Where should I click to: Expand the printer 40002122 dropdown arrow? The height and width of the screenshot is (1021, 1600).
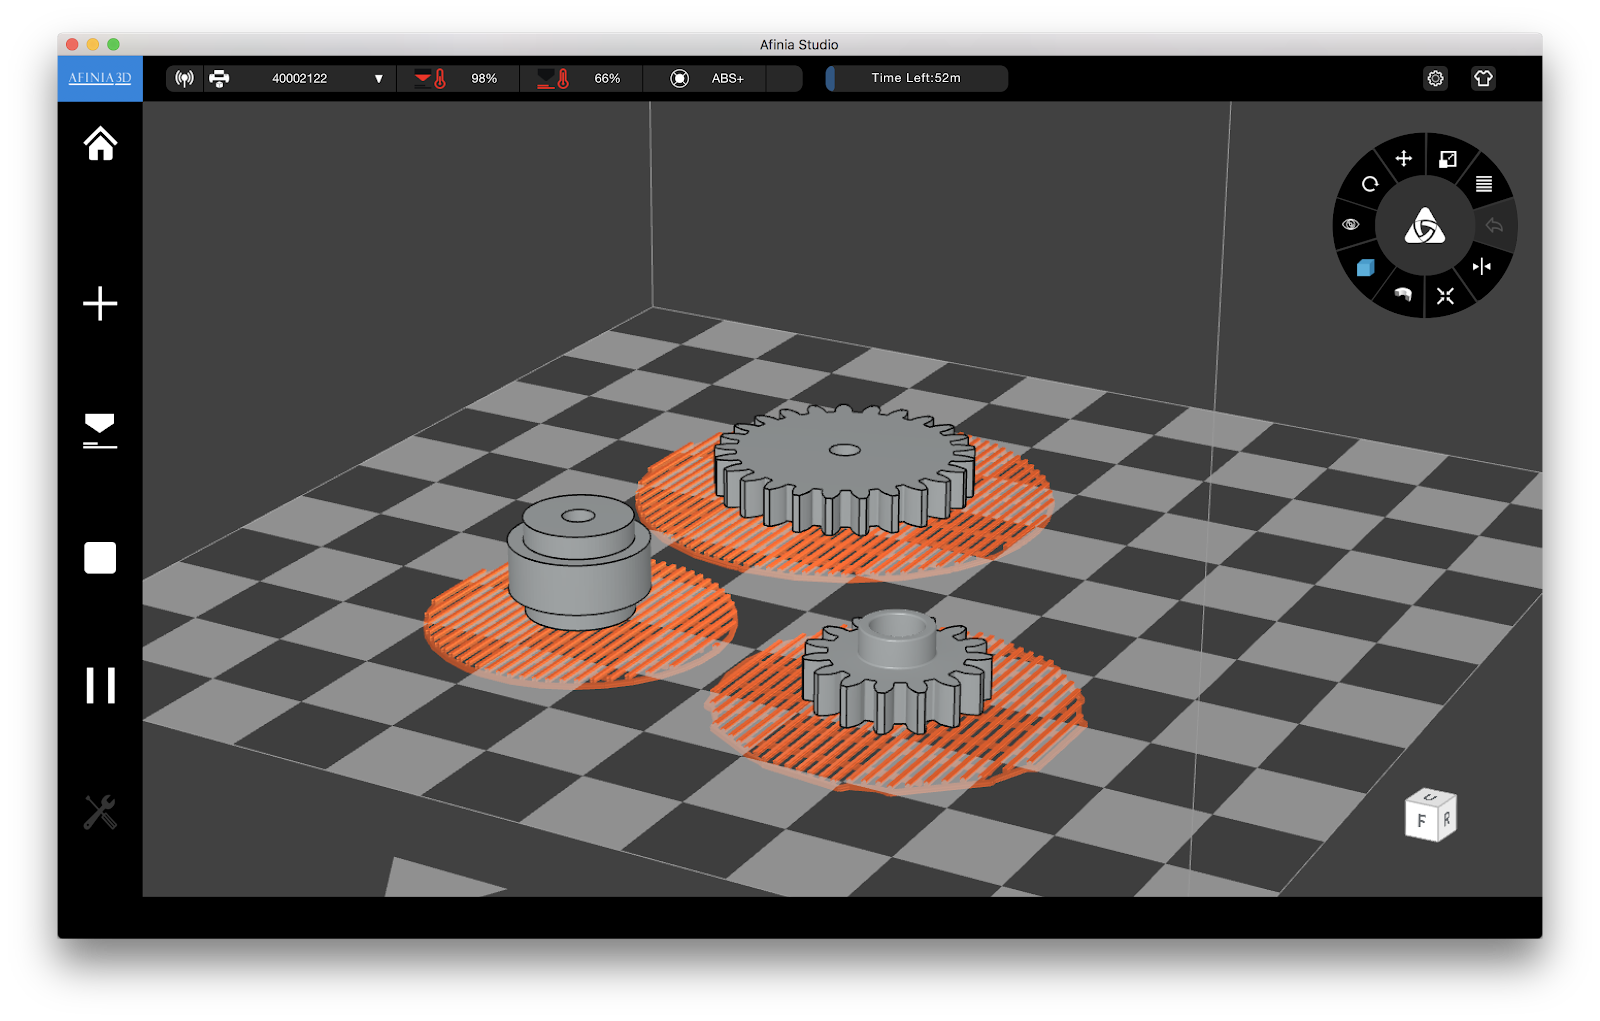[379, 79]
